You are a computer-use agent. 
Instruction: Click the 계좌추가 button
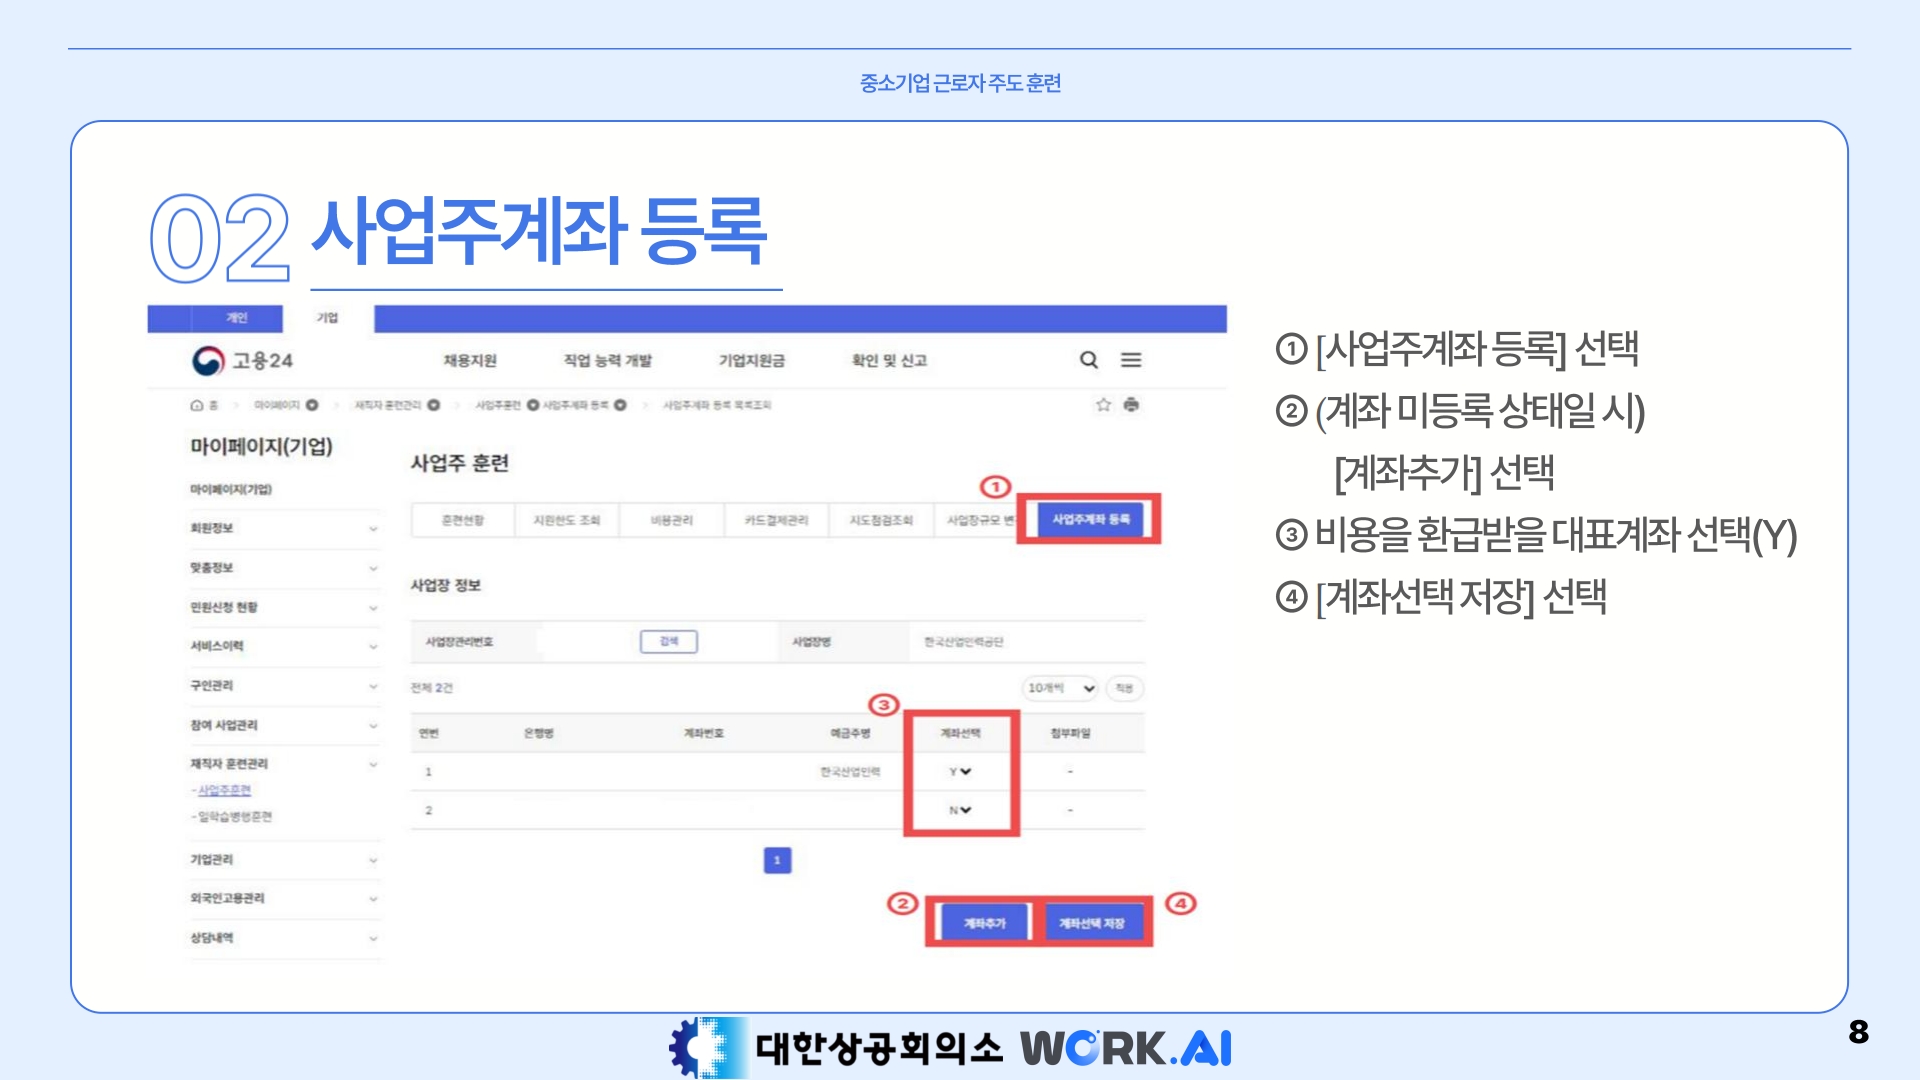pyautogui.click(x=984, y=923)
